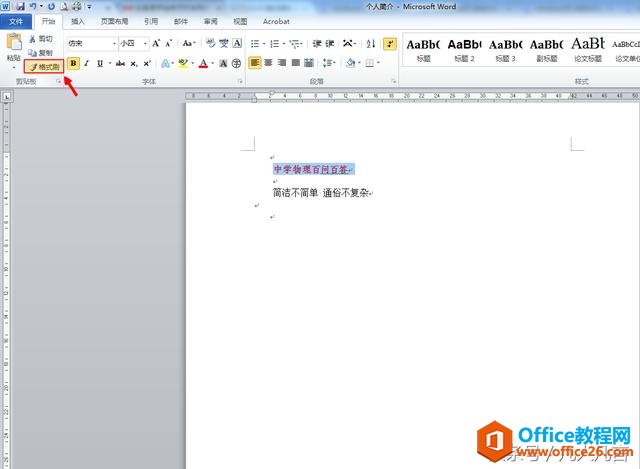
Task: Open paragraph shading color bucket
Action: point(350,63)
